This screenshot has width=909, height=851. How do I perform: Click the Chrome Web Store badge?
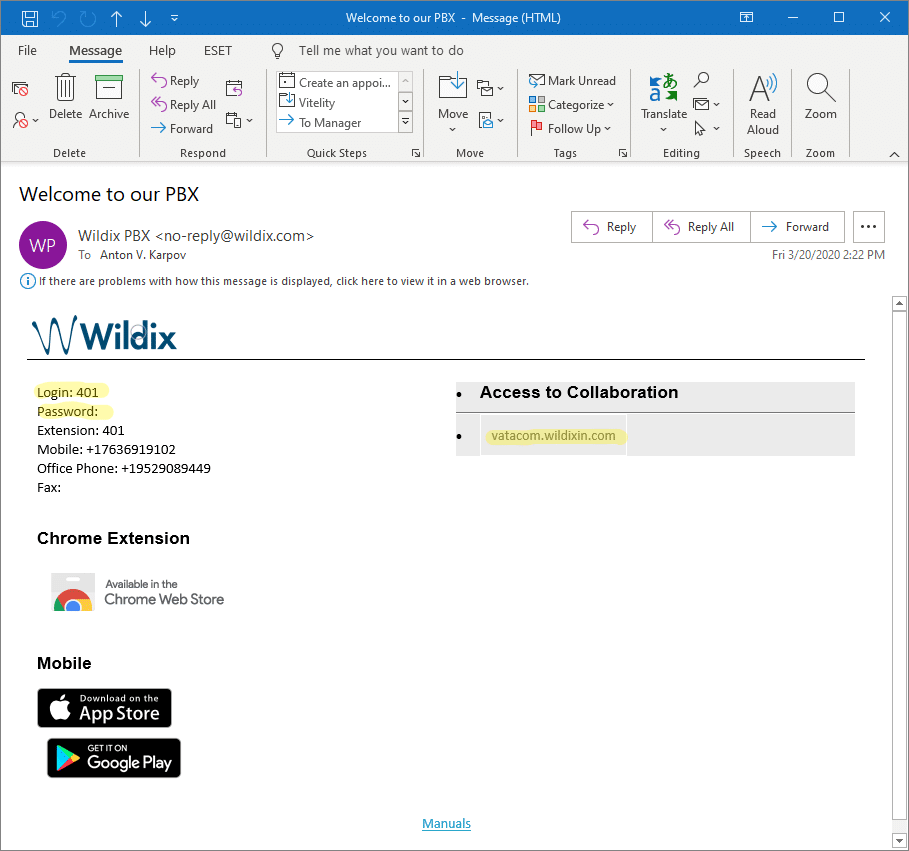[x=138, y=592]
